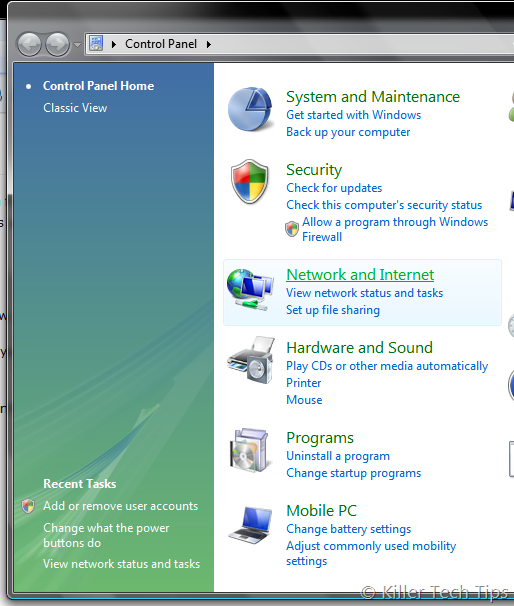Click Change startup programs
This screenshot has height=606, width=514.
[x=354, y=473]
